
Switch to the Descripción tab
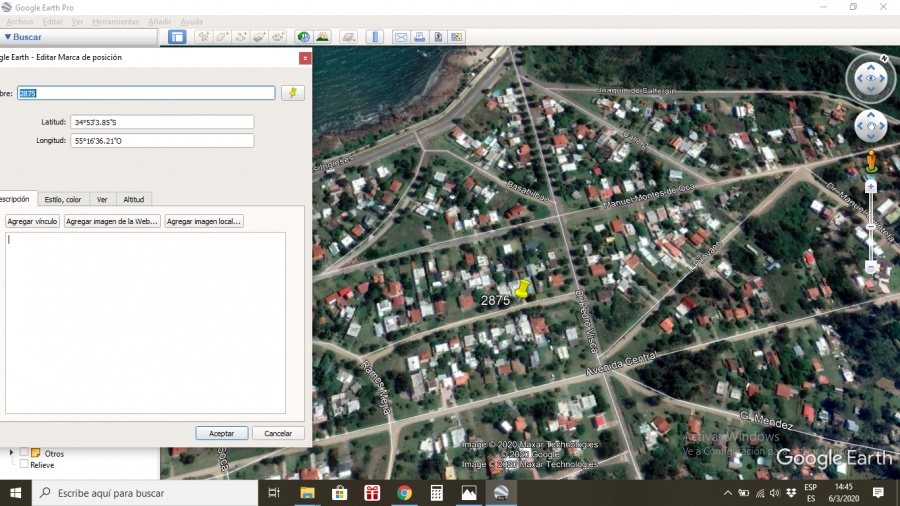(16, 199)
